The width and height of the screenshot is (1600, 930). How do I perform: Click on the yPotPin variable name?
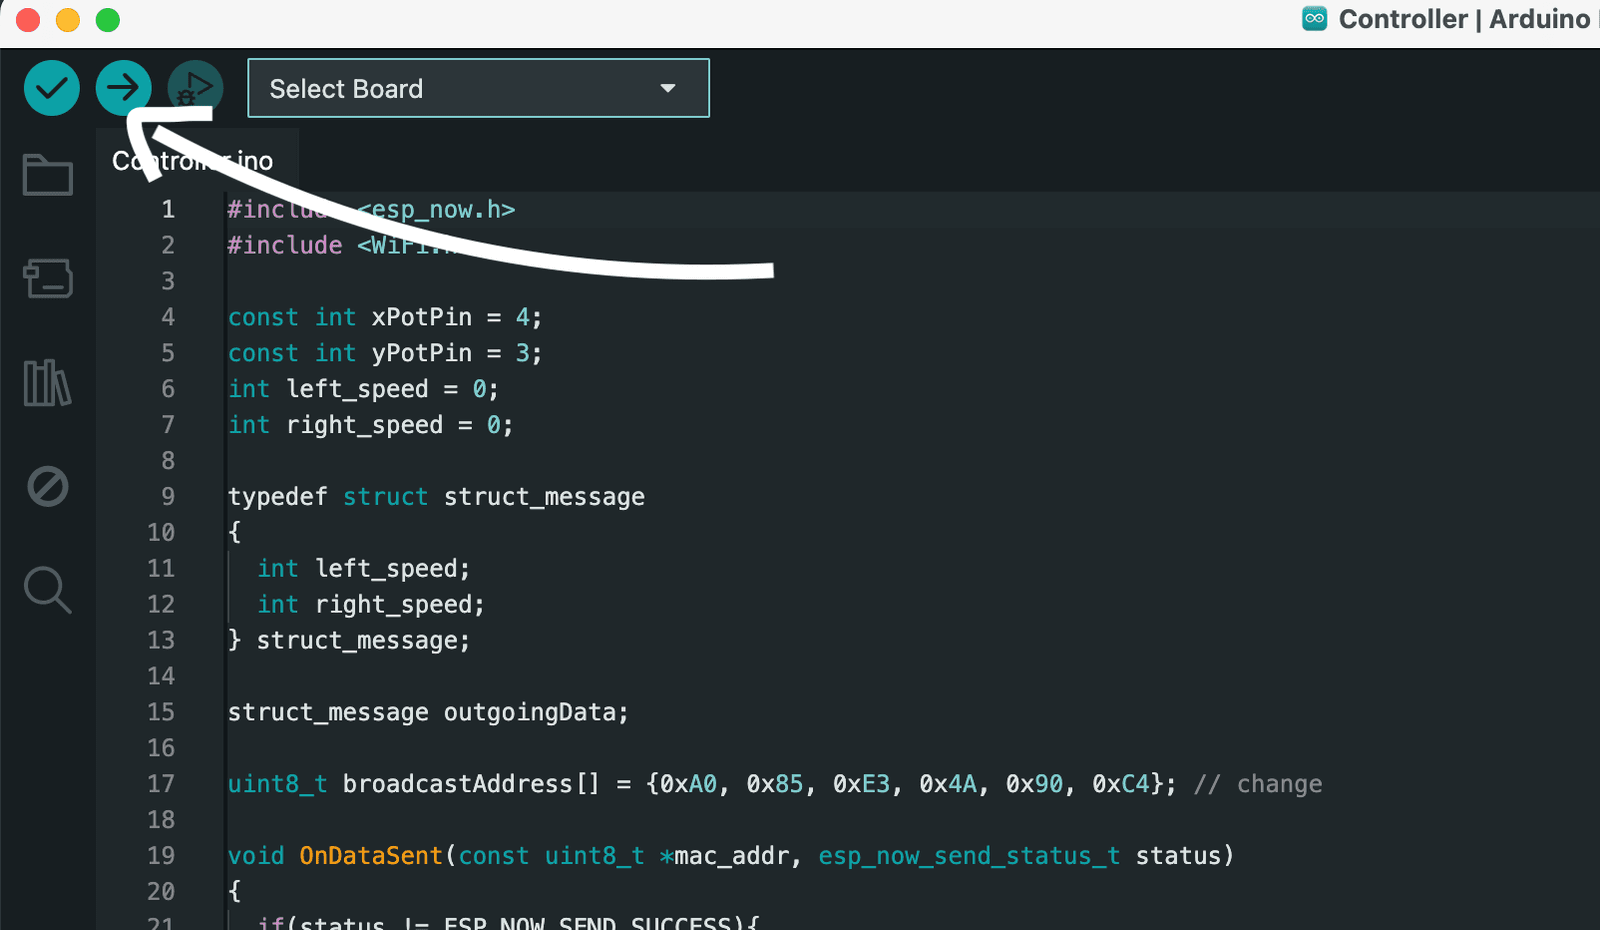pos(422,353)
